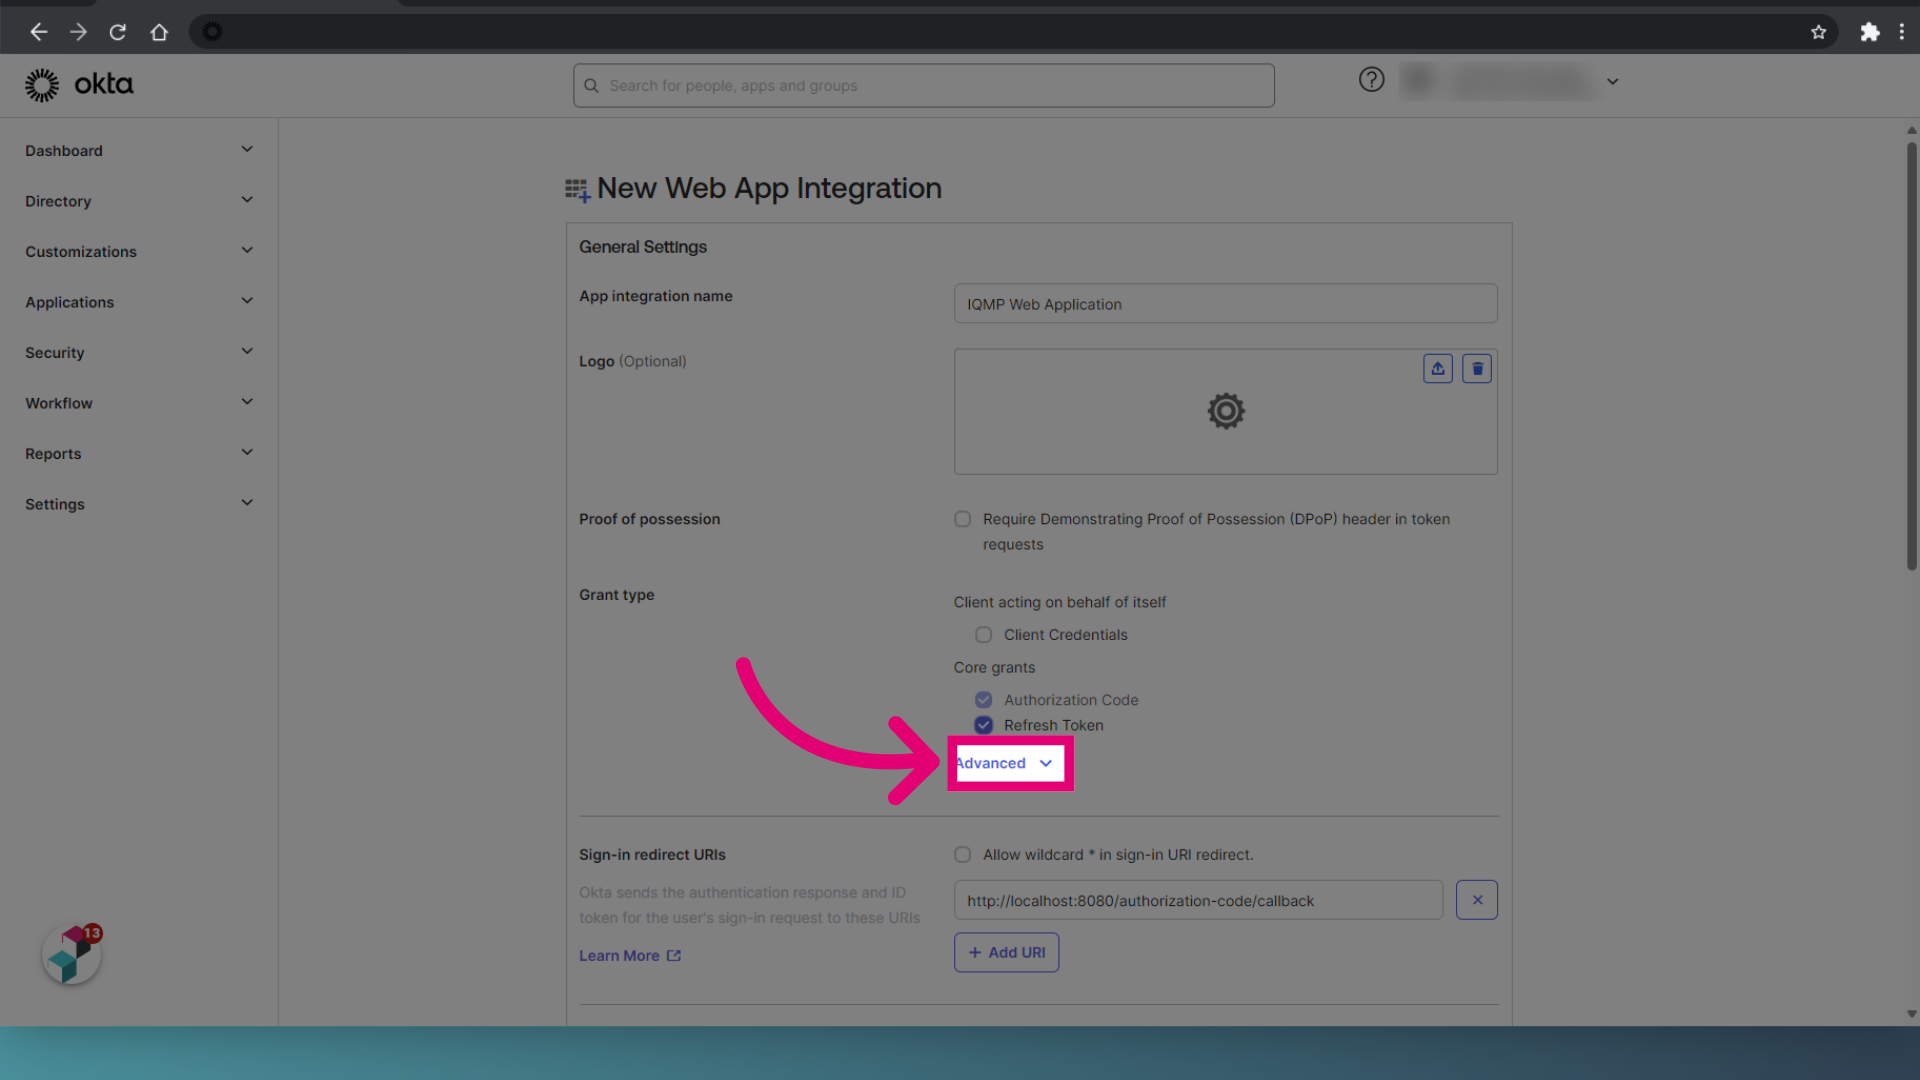Click the New Web App Integration grid icon
This screenshot has height=1080, width=1920.
coord(577,189)
